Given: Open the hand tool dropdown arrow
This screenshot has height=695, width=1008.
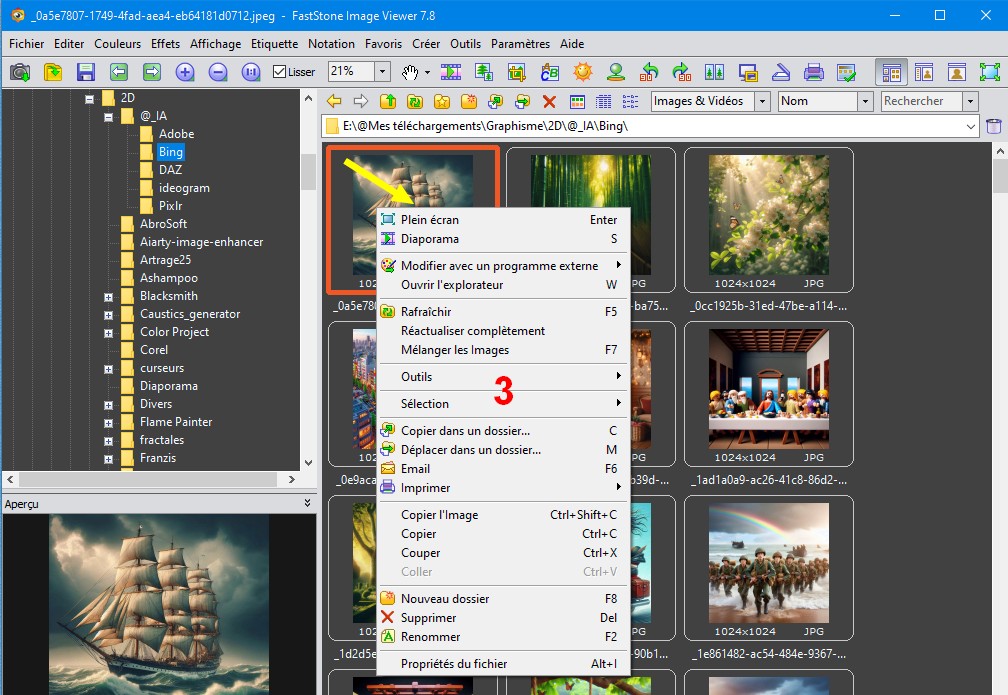Looking at the screenshot, I should click(x=427, y=72).
